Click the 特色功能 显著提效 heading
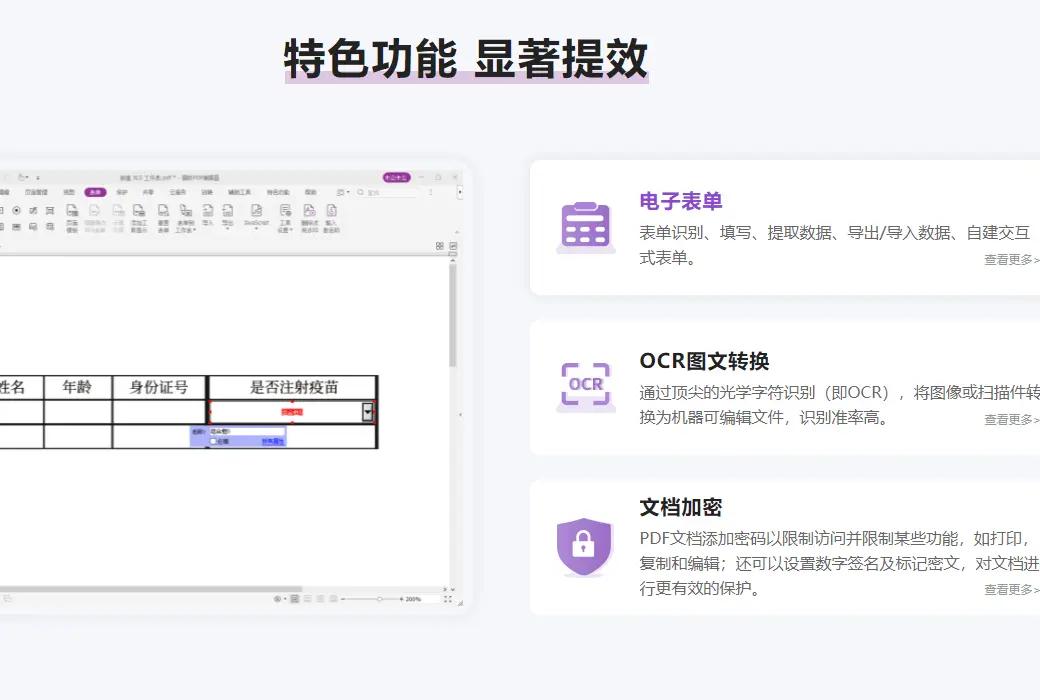 pos(466,58)
